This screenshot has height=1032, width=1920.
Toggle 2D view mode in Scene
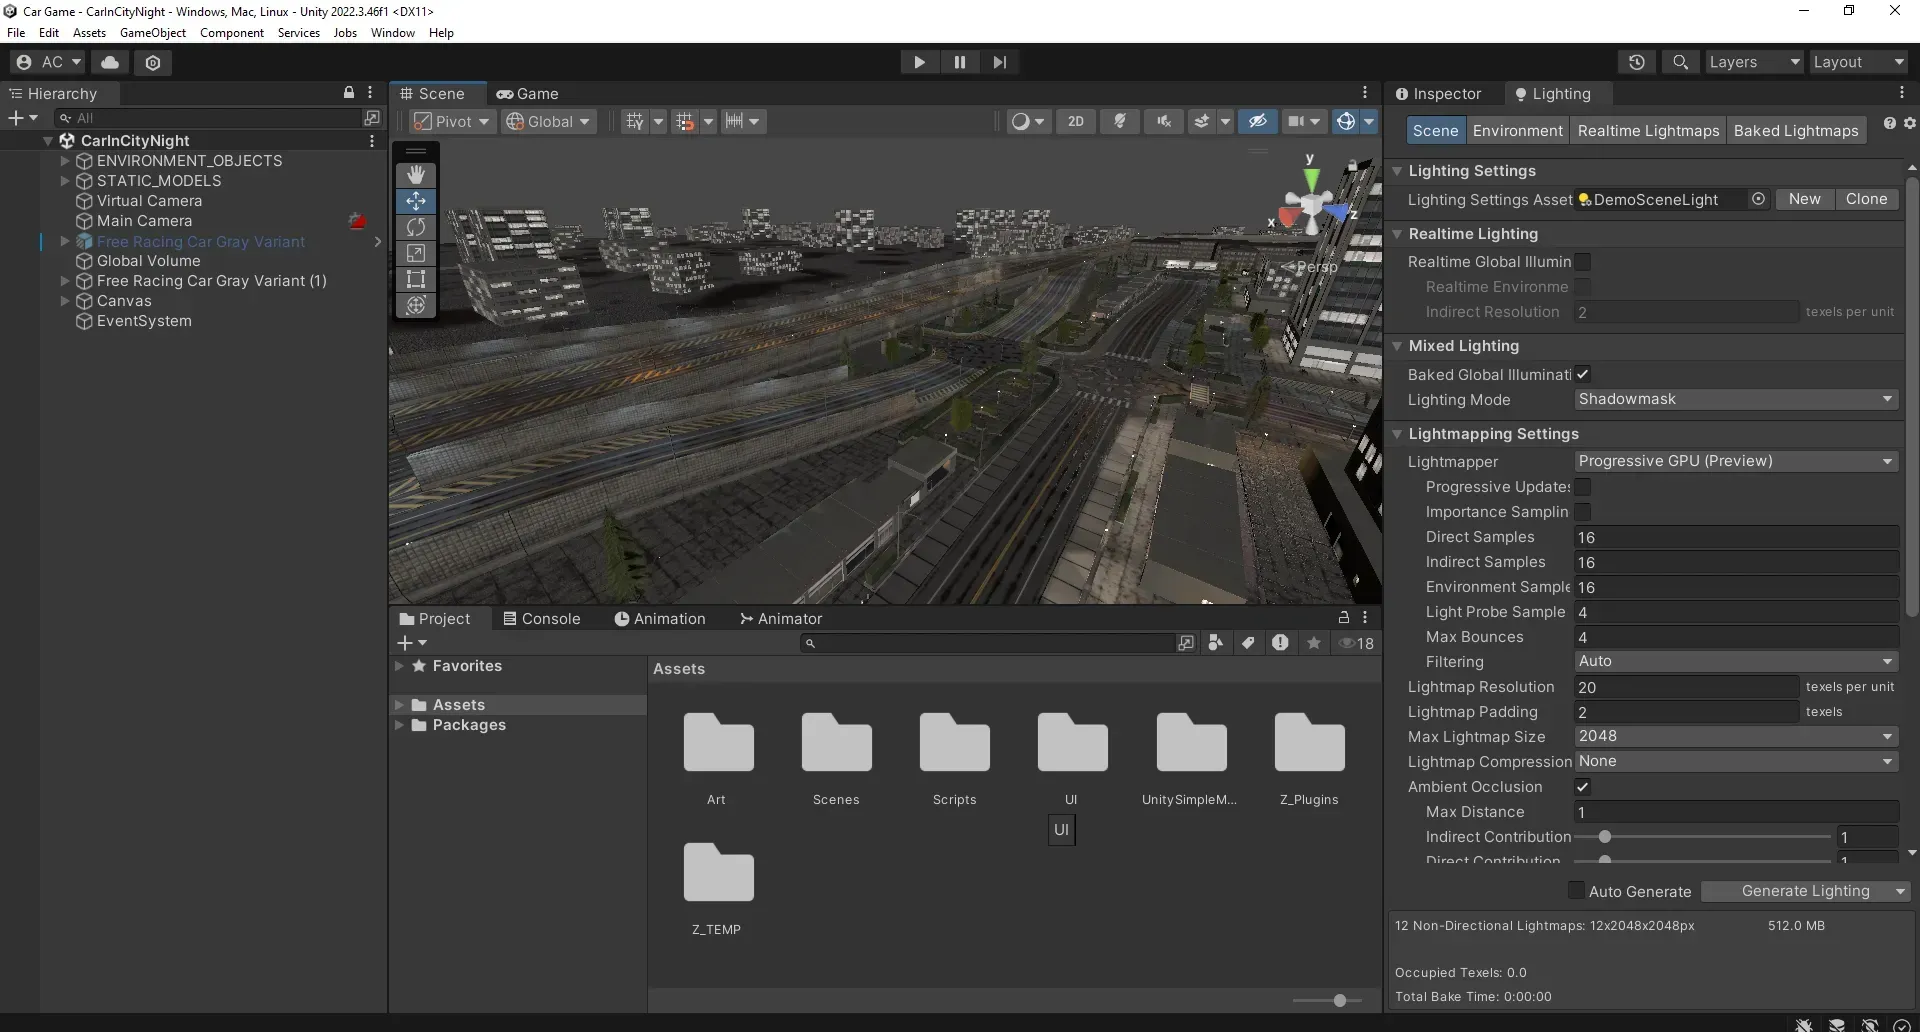point(1076,121)
